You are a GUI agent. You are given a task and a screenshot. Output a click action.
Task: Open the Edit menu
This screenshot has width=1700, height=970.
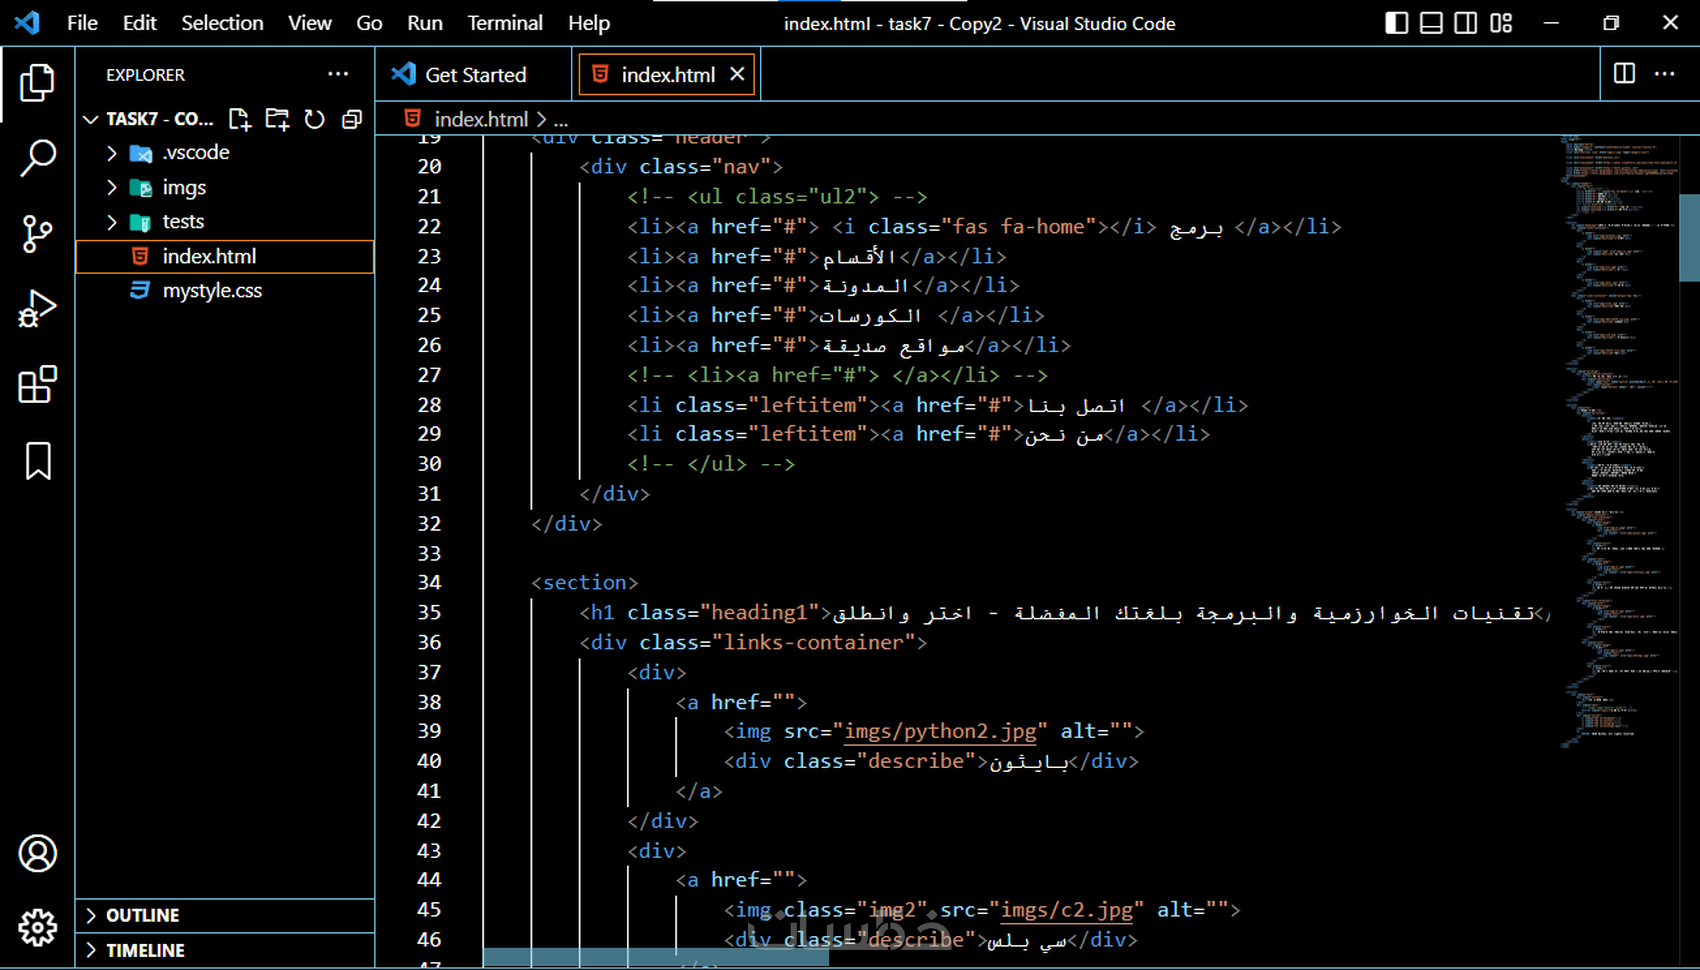[x=140, y=22]
